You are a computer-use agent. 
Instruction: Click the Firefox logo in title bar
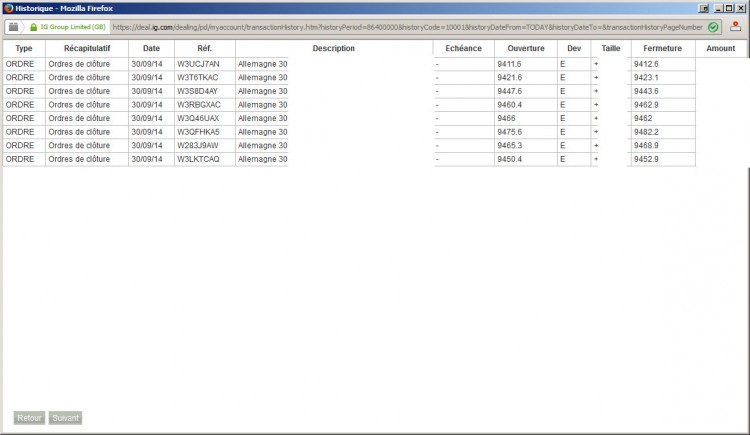(x=9, y=8)
